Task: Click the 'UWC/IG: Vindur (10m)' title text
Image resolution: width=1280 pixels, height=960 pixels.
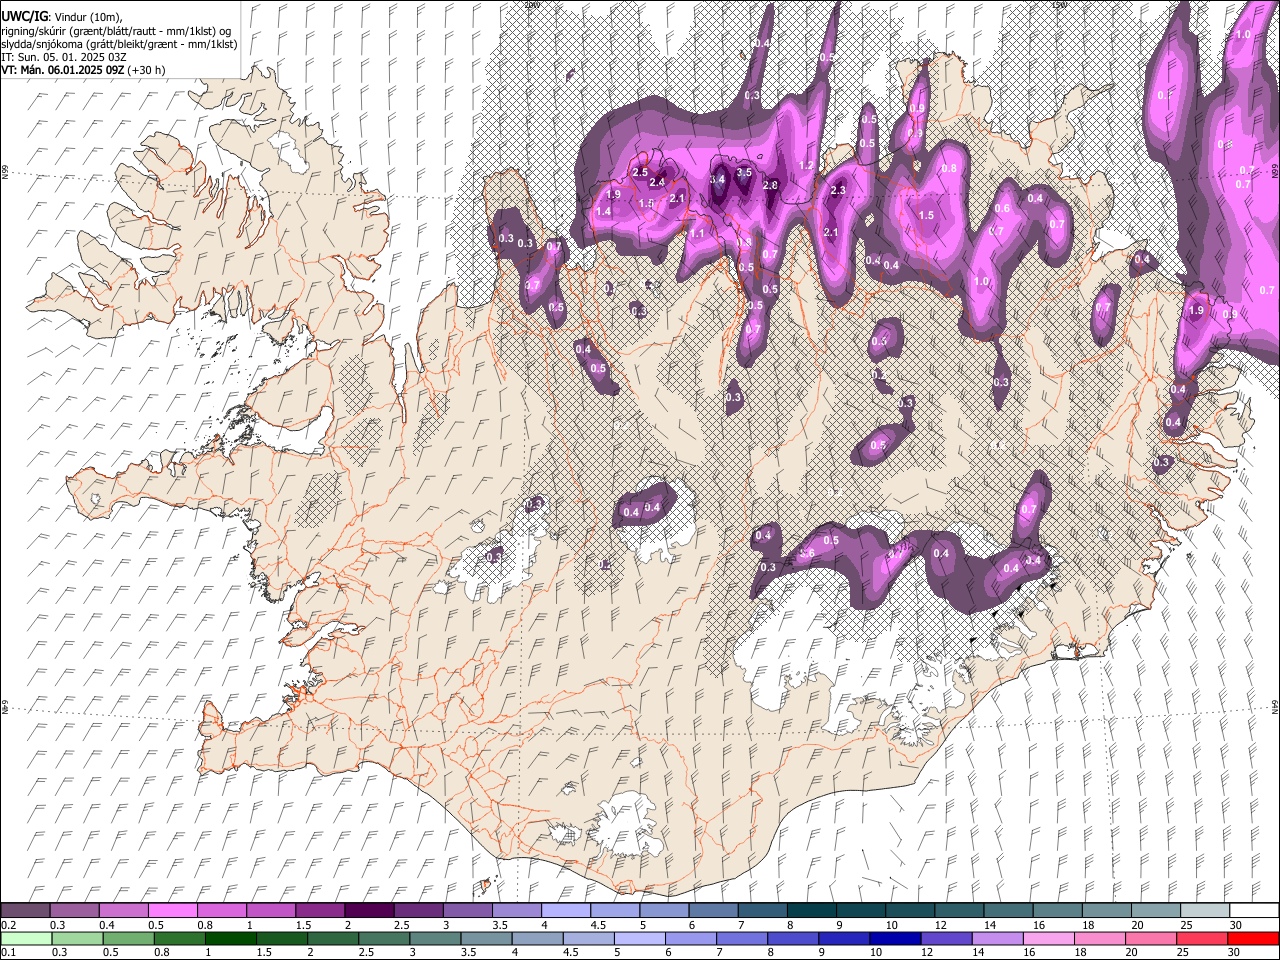Action: pos(62,17)
